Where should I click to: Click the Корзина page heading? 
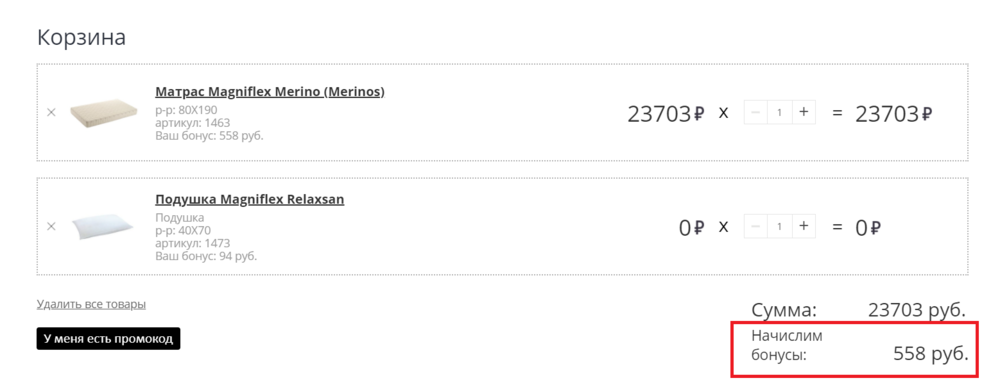pos(82,37)
